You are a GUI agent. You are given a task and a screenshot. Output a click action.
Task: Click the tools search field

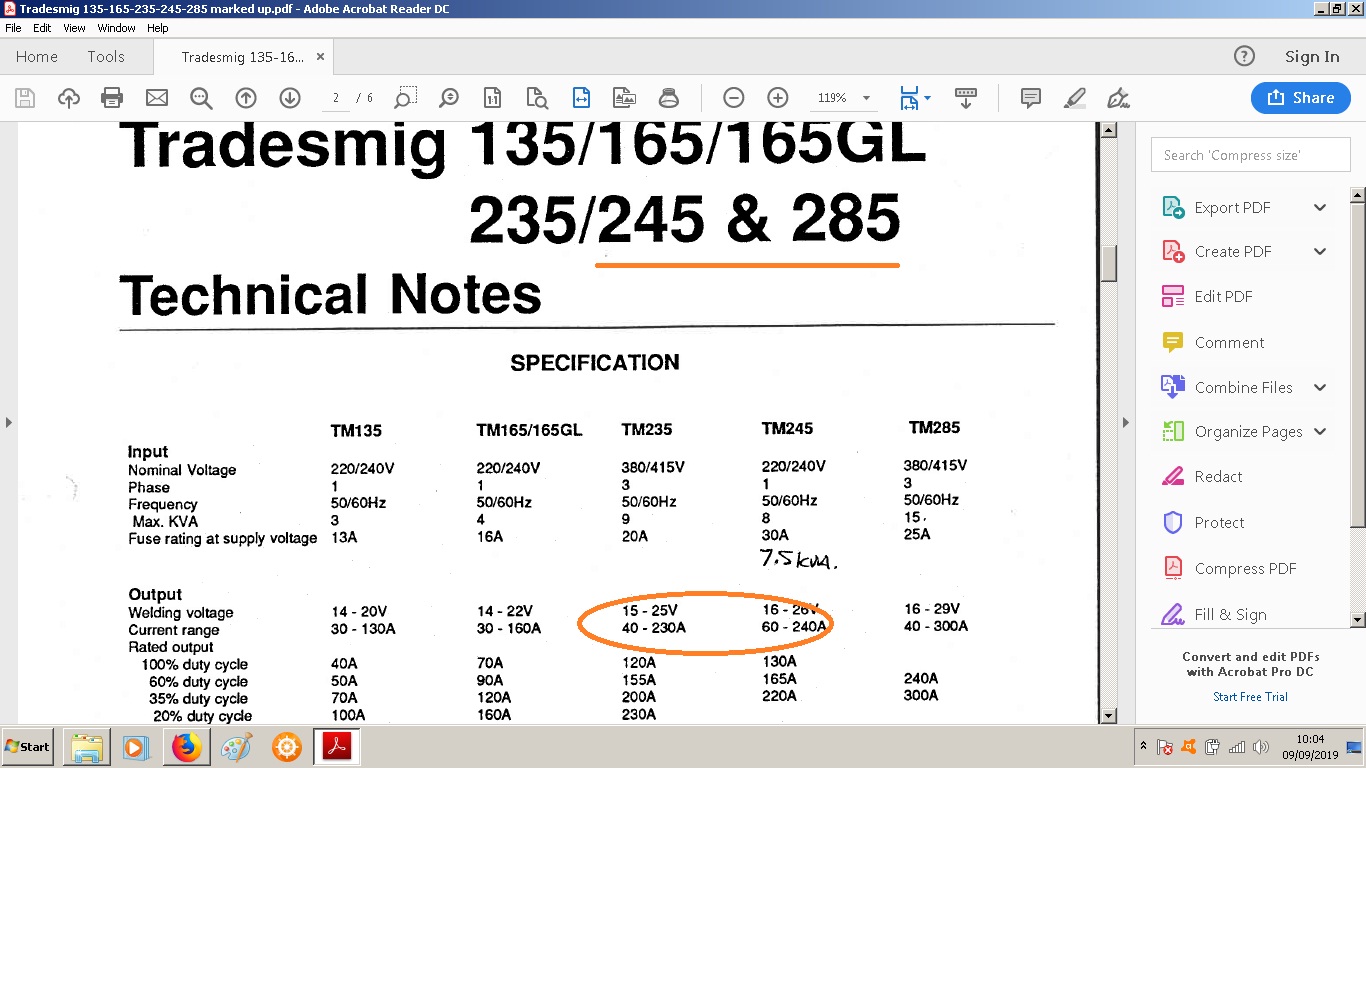1250,155
